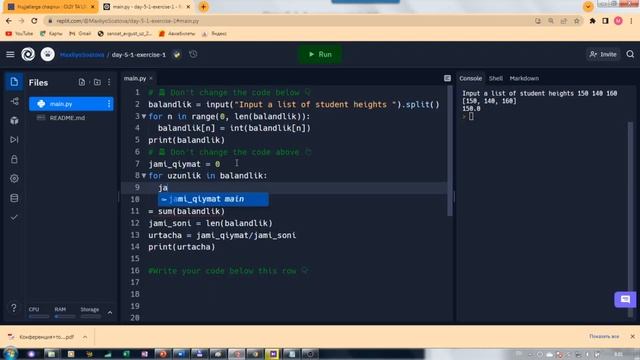Click line 14 print(urtacha) code text
The image size is (640, 360).
pos(182,247)
